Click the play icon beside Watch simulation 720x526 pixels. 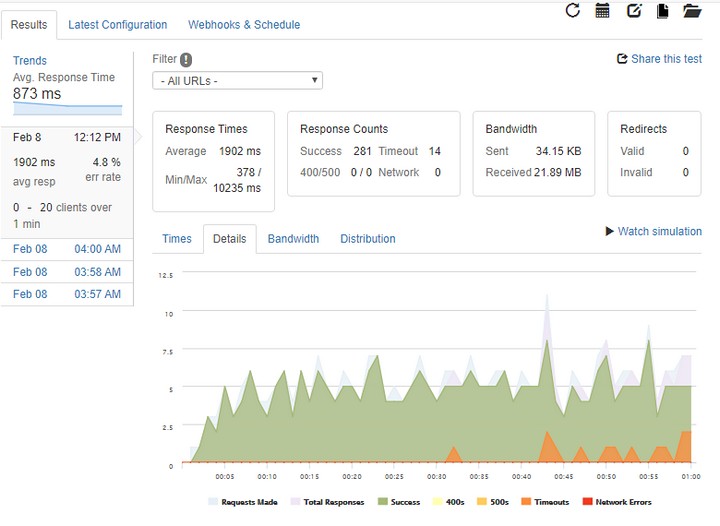click(610, 231)
